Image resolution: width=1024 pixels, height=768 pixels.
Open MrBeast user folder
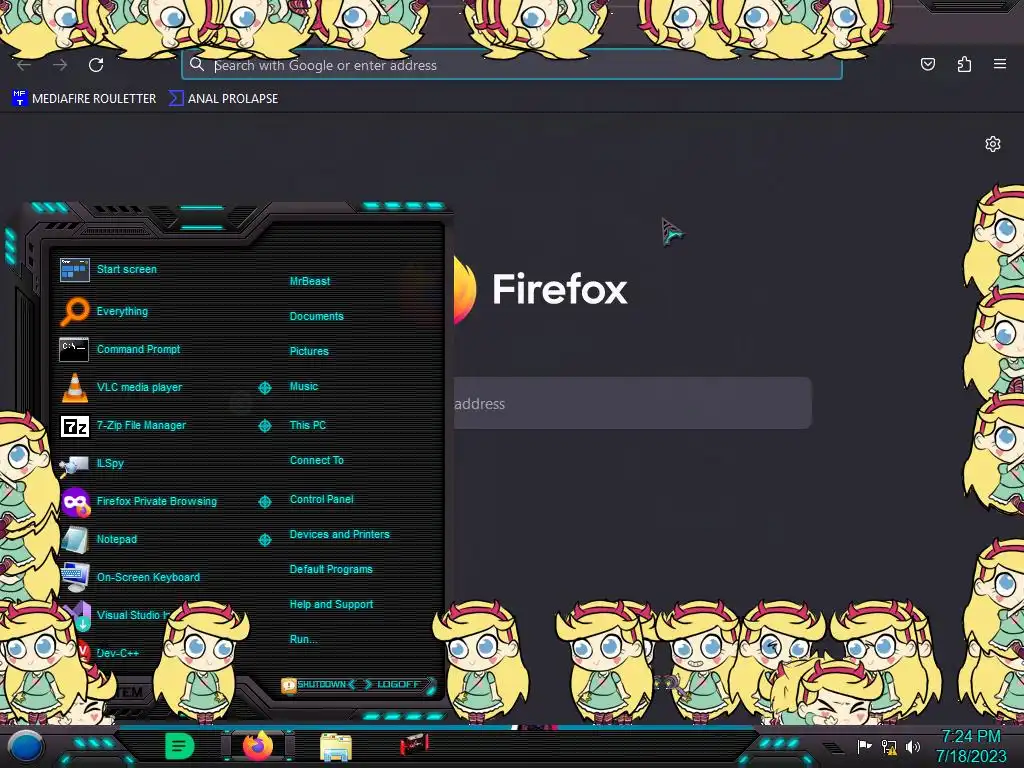310,281
